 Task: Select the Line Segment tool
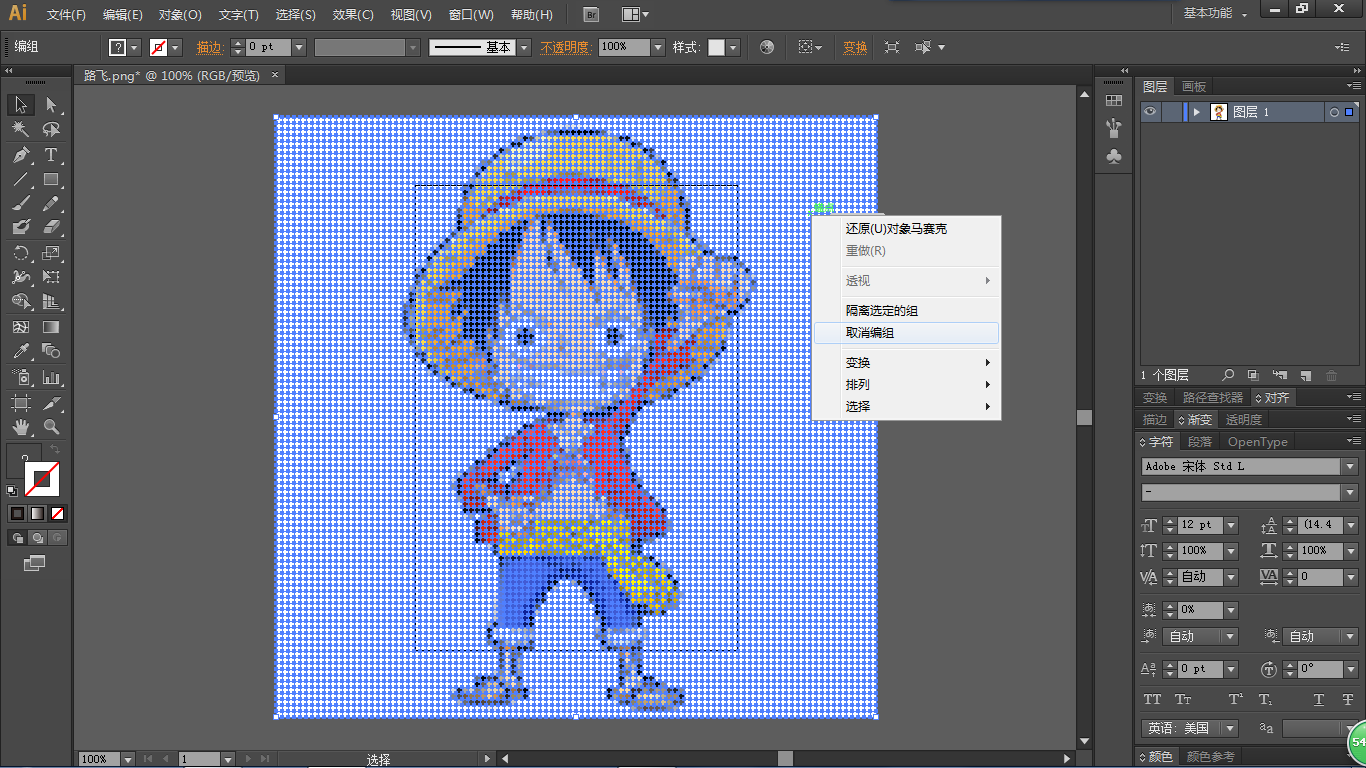click(x=21, y=180)
